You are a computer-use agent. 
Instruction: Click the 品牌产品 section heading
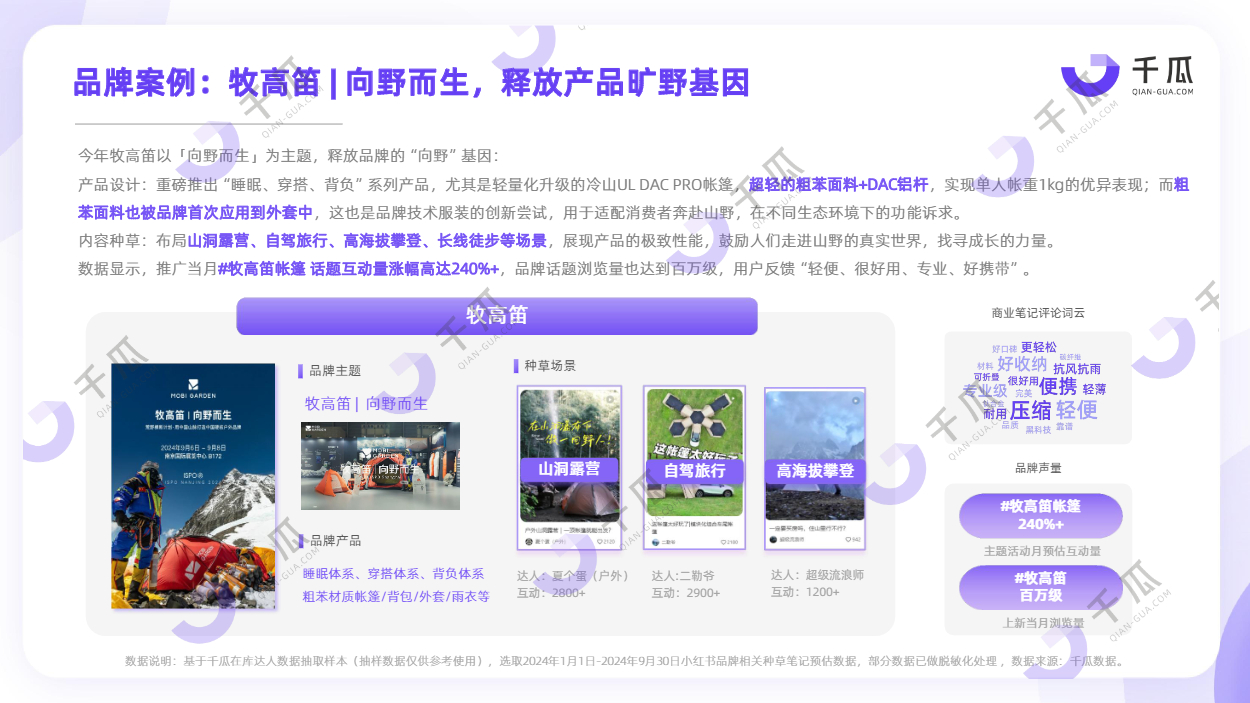pyautogui.click(x=335, y=540)
